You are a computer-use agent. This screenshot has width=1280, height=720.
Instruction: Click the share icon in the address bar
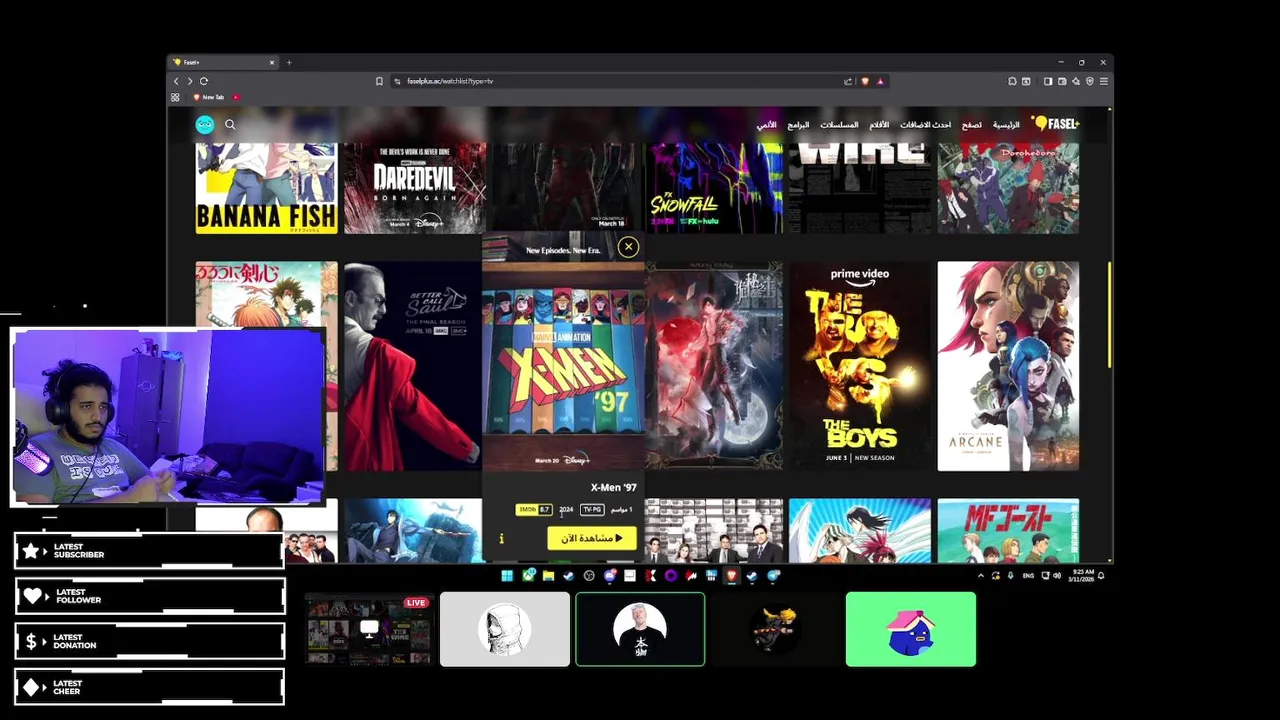click(848, 81)
